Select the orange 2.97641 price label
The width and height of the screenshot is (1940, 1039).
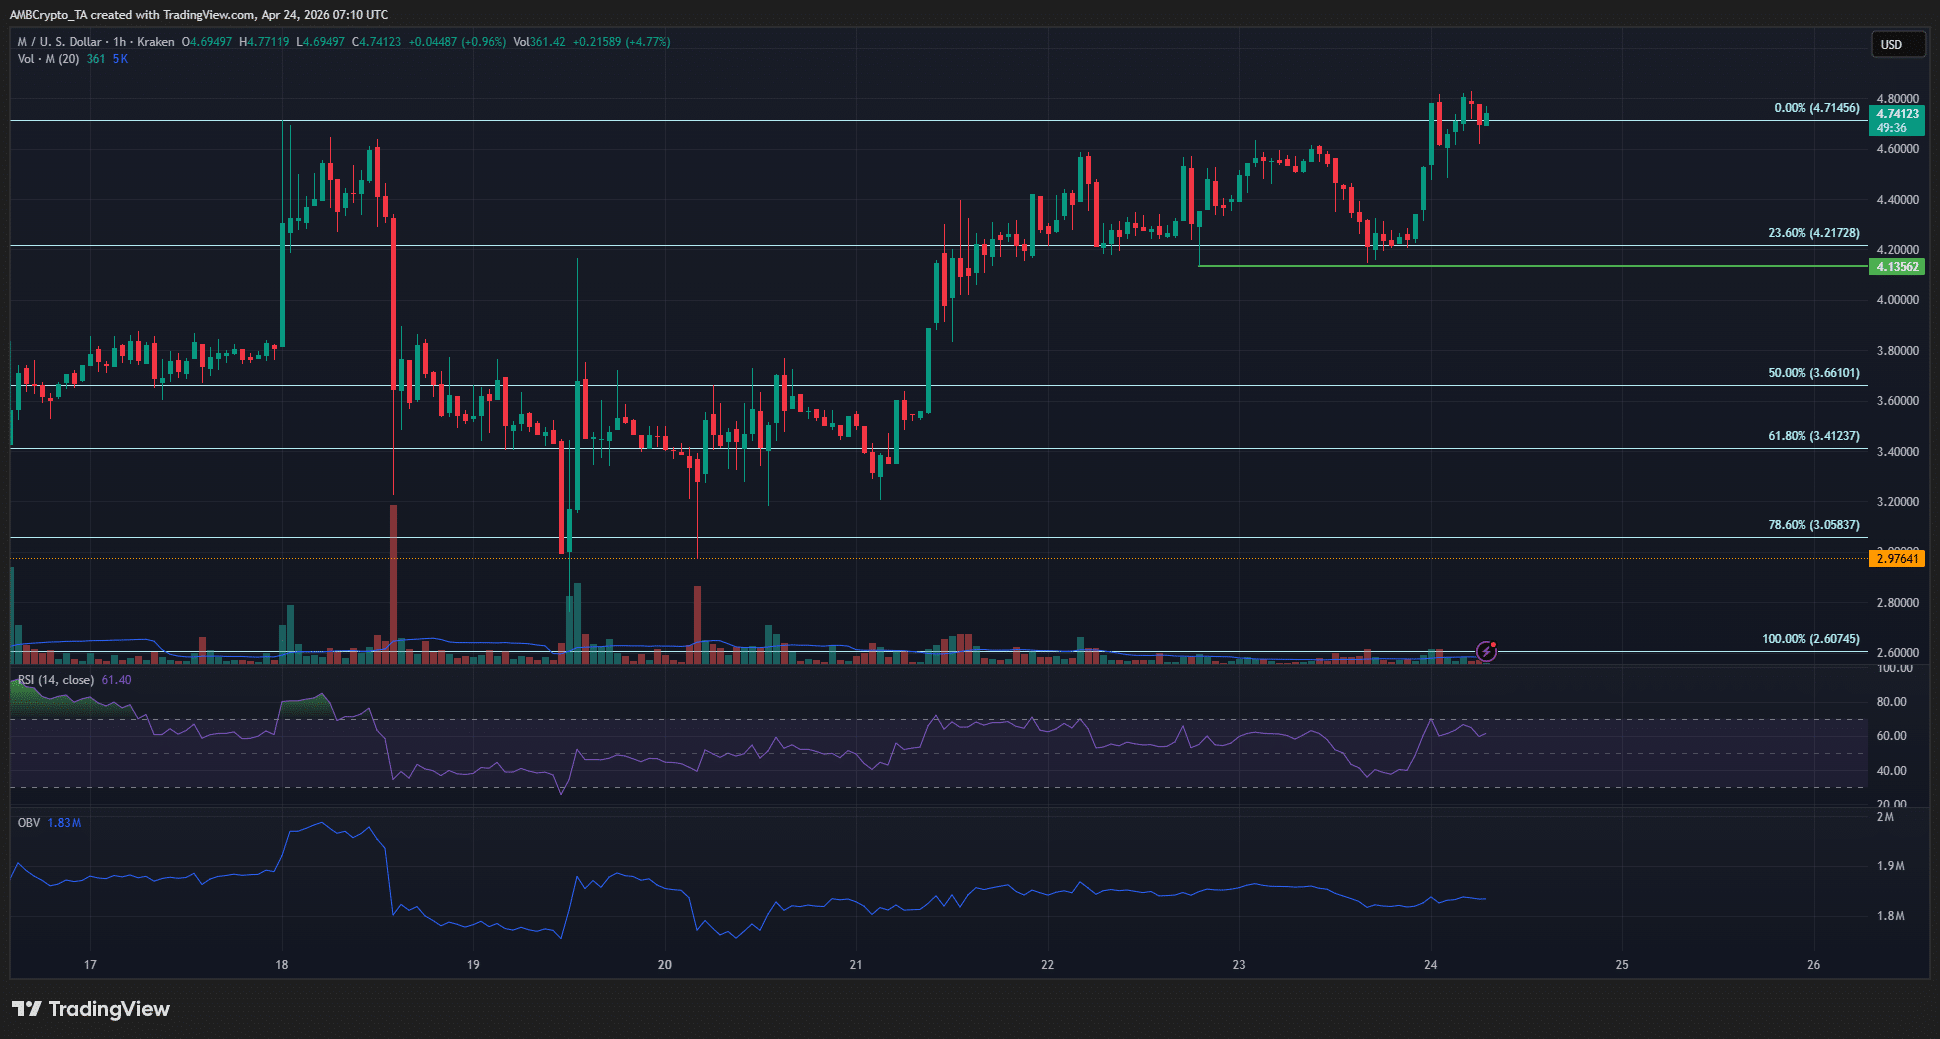(1896, 558)
